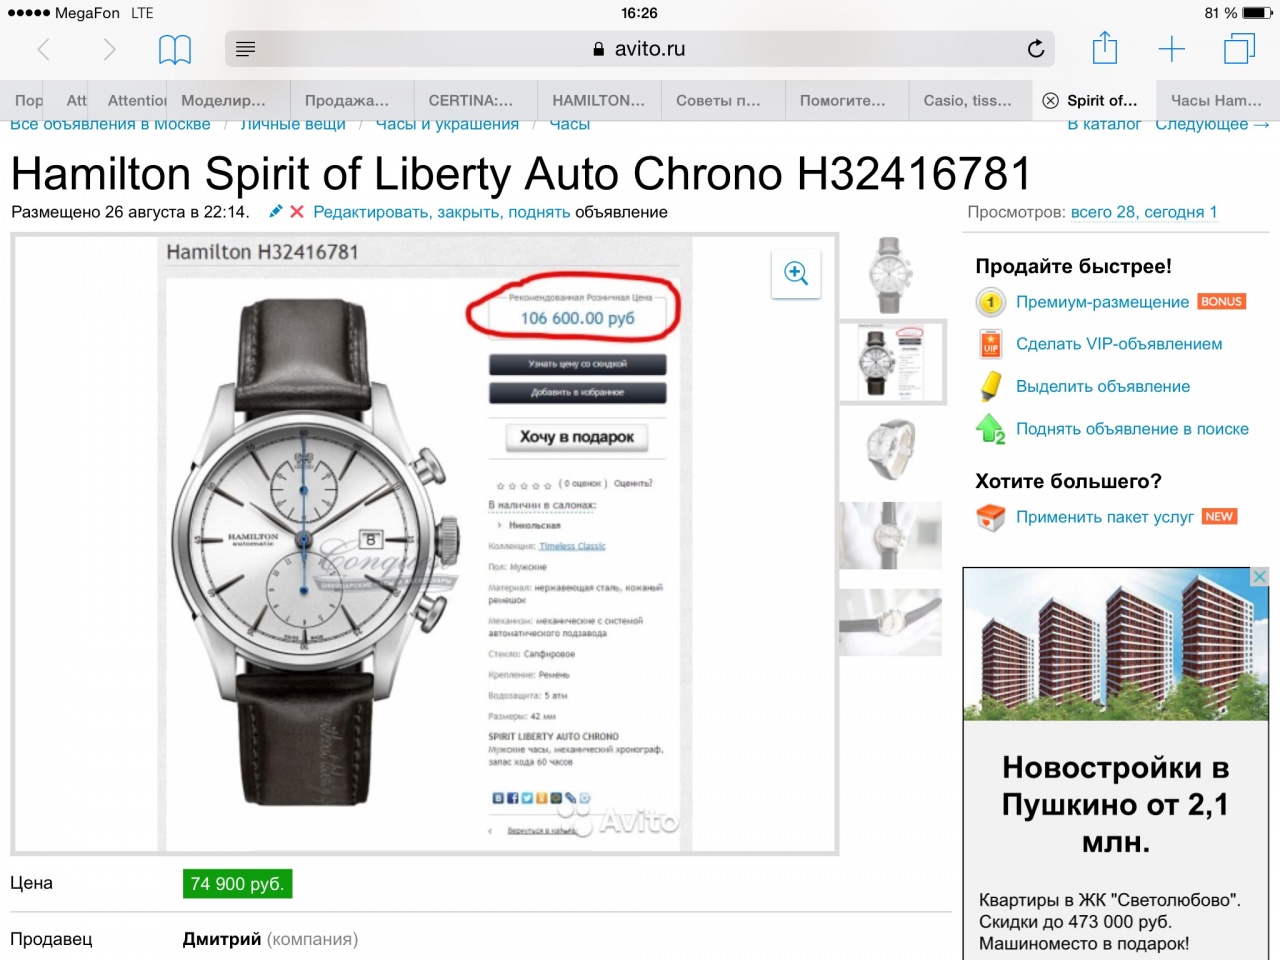Select the wrist watch photo thumbnail
Viewport: 1280px width, 960px height.
(x=890, y=536)
